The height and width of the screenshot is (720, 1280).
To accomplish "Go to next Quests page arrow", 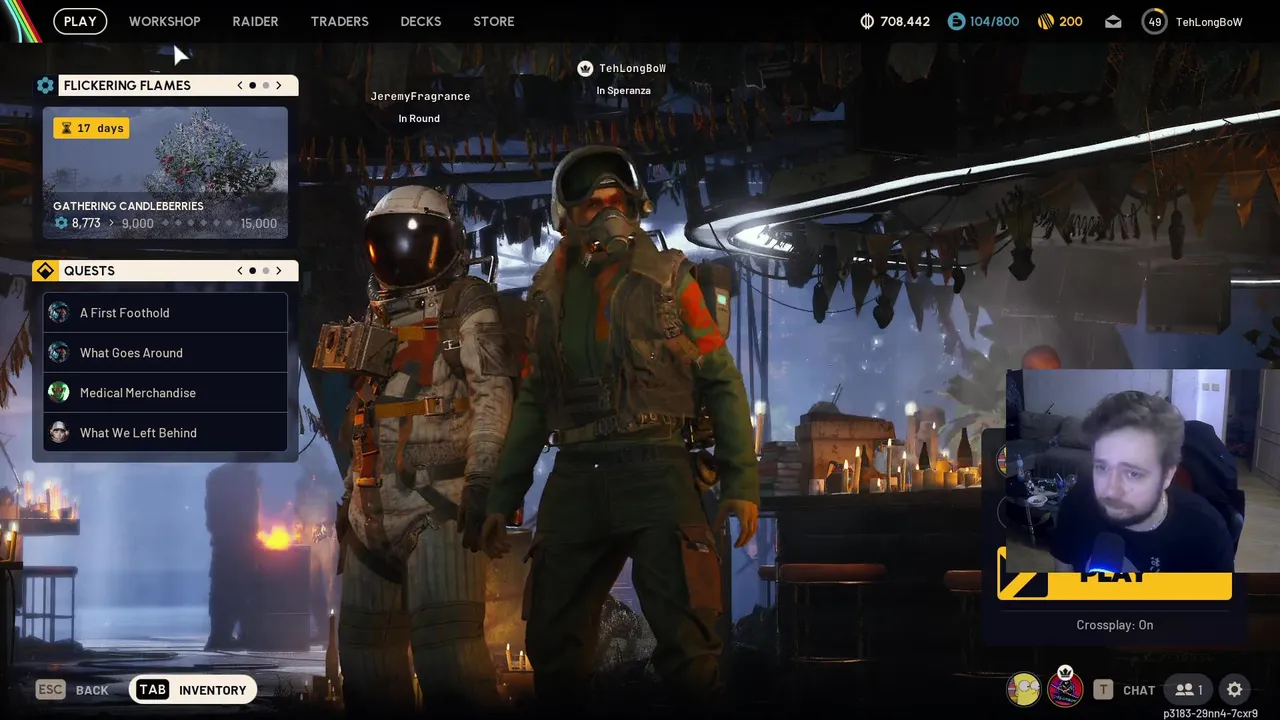I will point(279,271).
